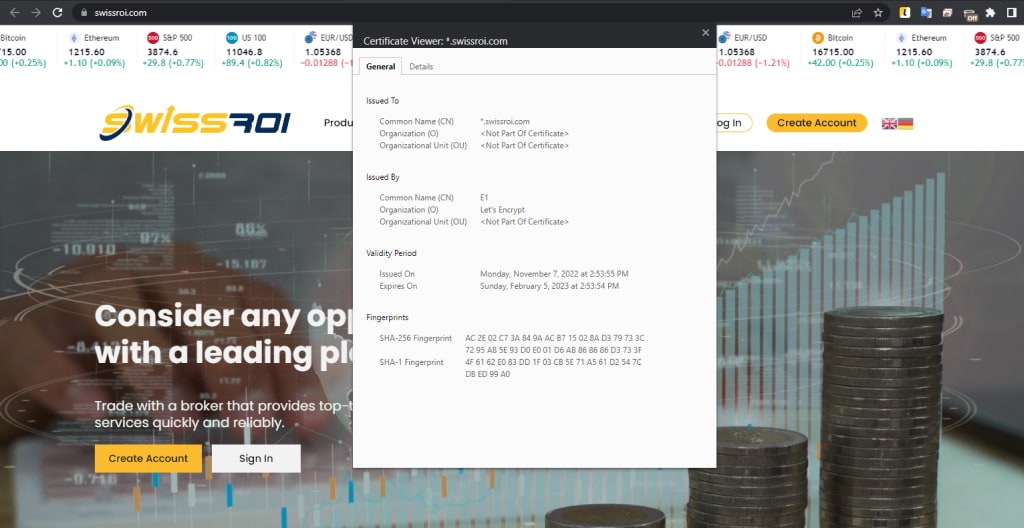Reload the page with the refresh icon
Image resolution: width=1024 pixels, height=528 pixels.
[57, 12]
